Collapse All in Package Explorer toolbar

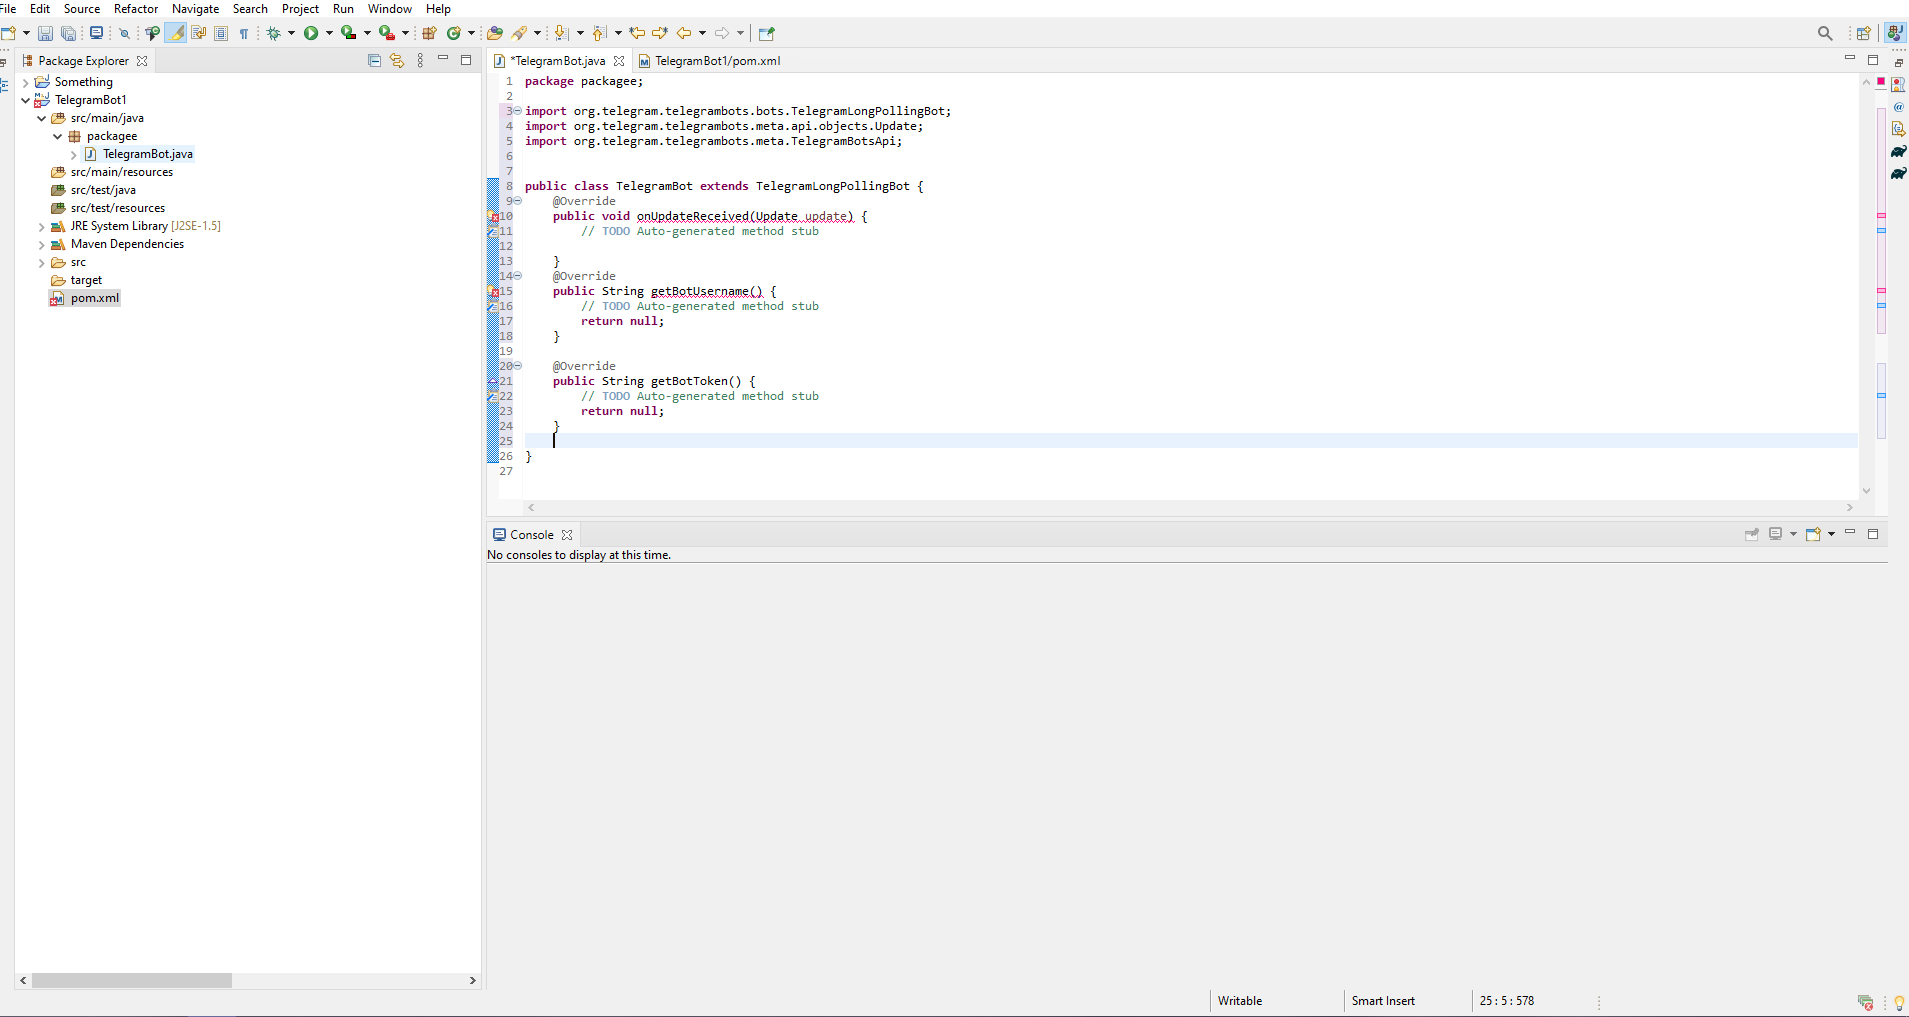point(374,60)
